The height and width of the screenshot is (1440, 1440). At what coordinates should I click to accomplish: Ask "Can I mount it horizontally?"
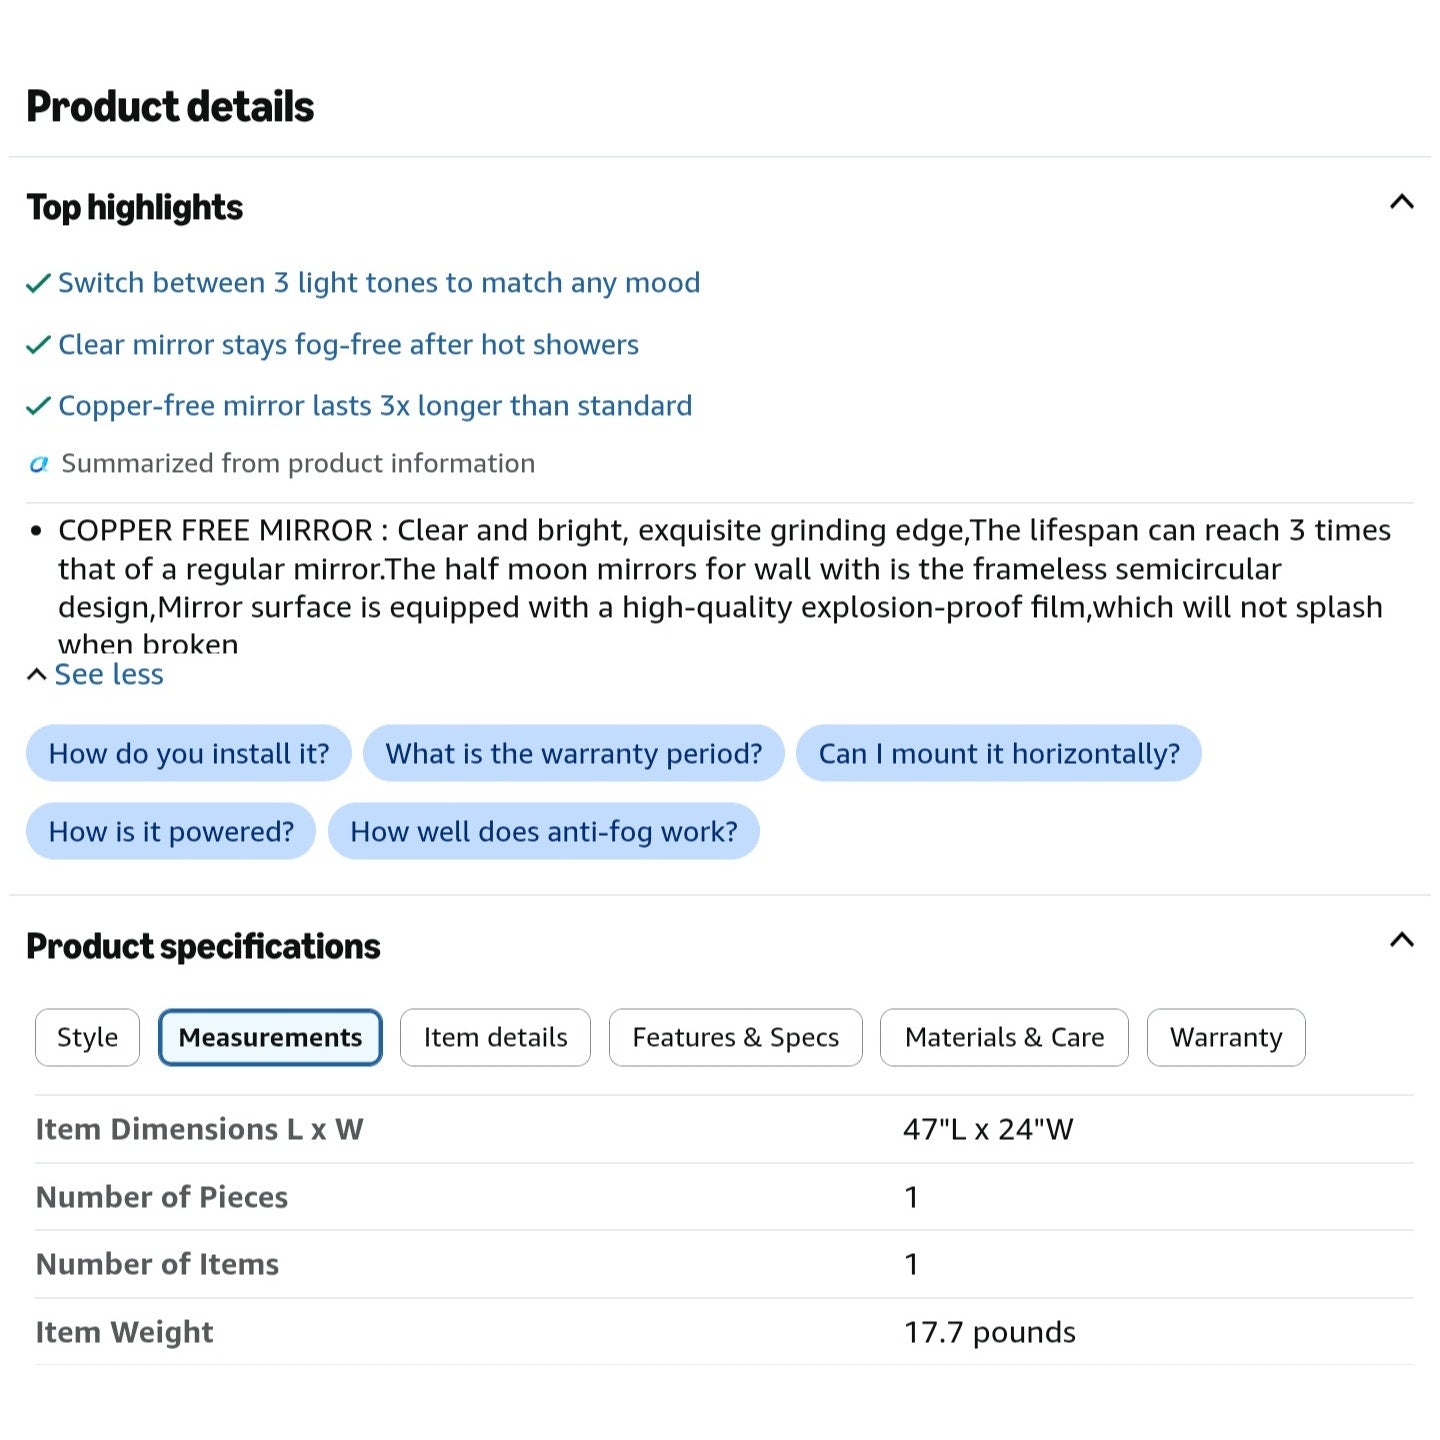[999, 753]
